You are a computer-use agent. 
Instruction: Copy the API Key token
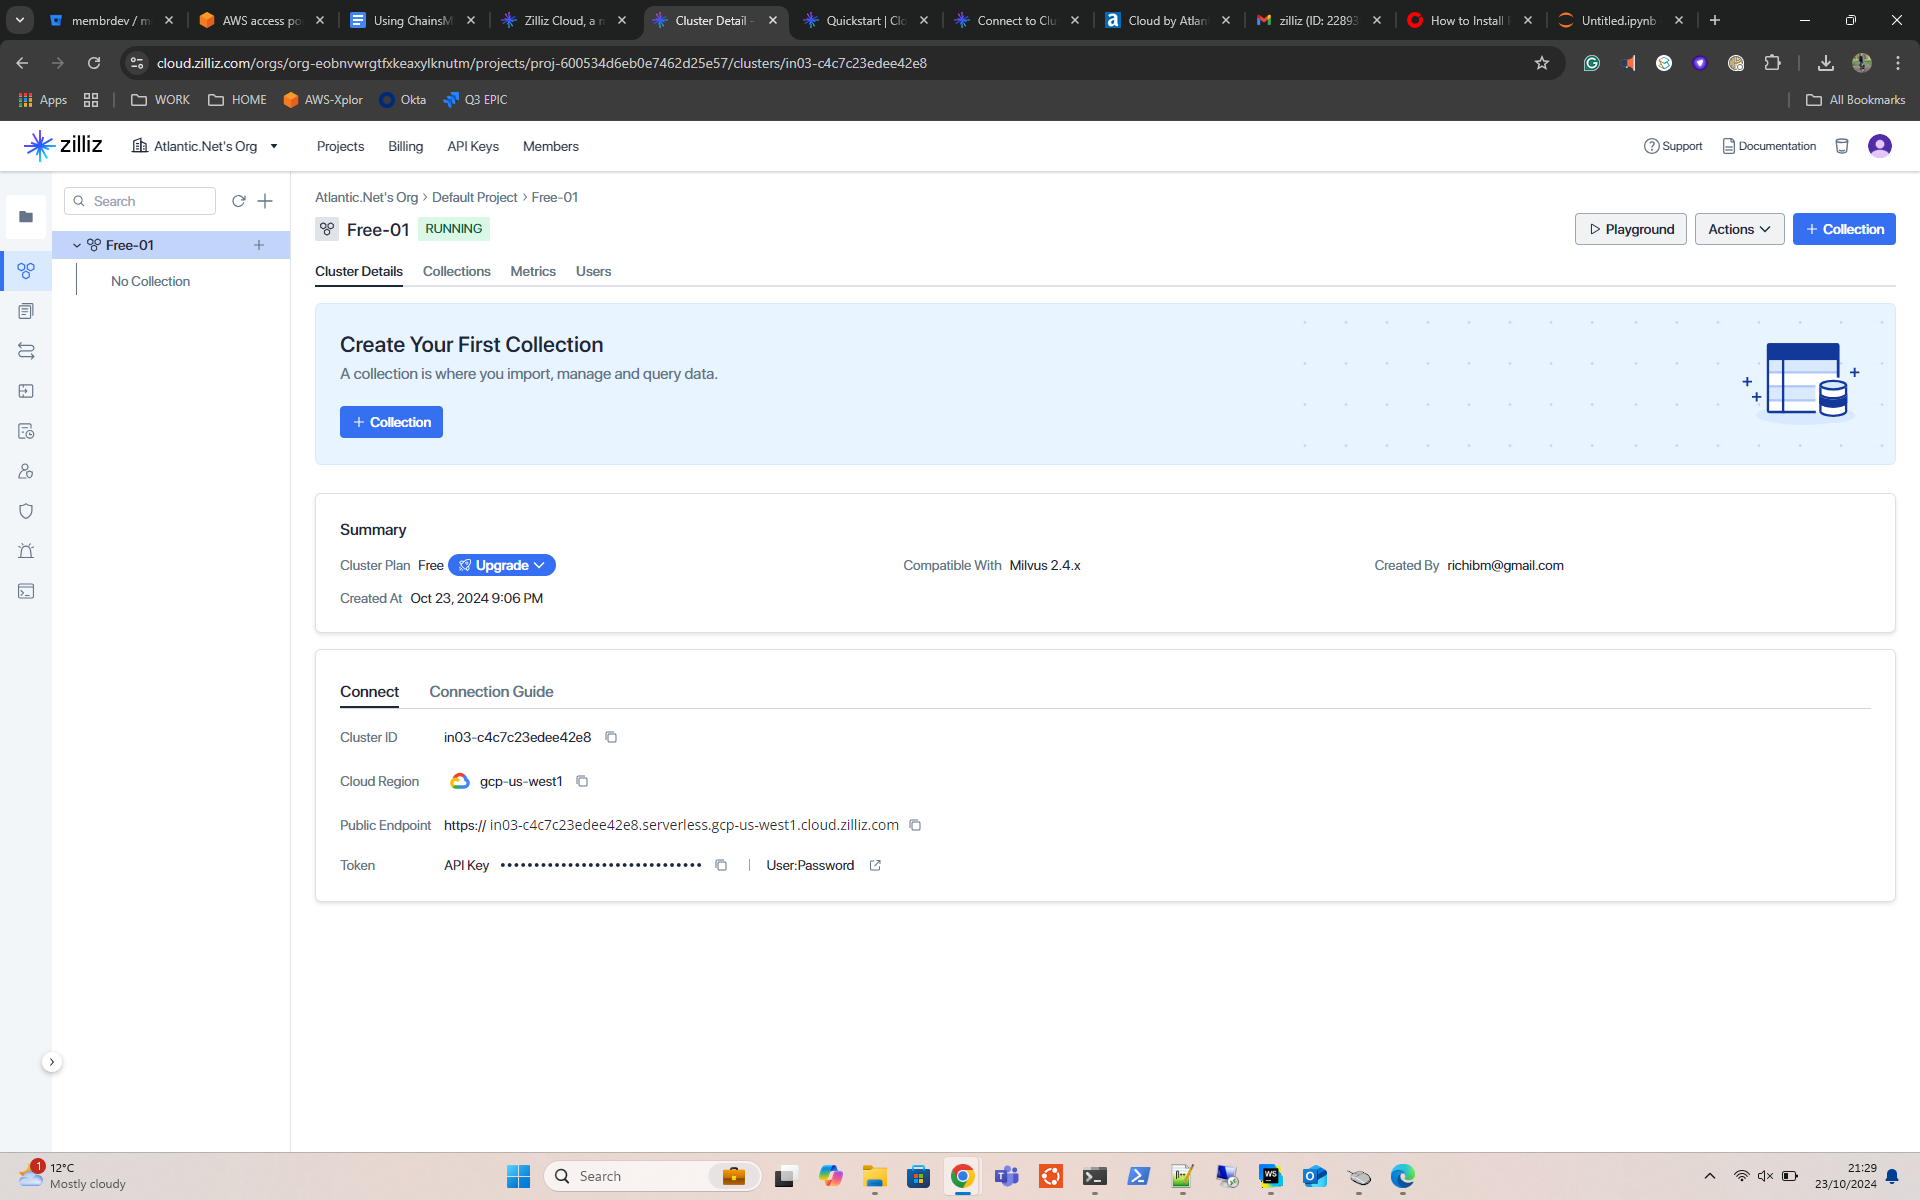pos(721,865)
